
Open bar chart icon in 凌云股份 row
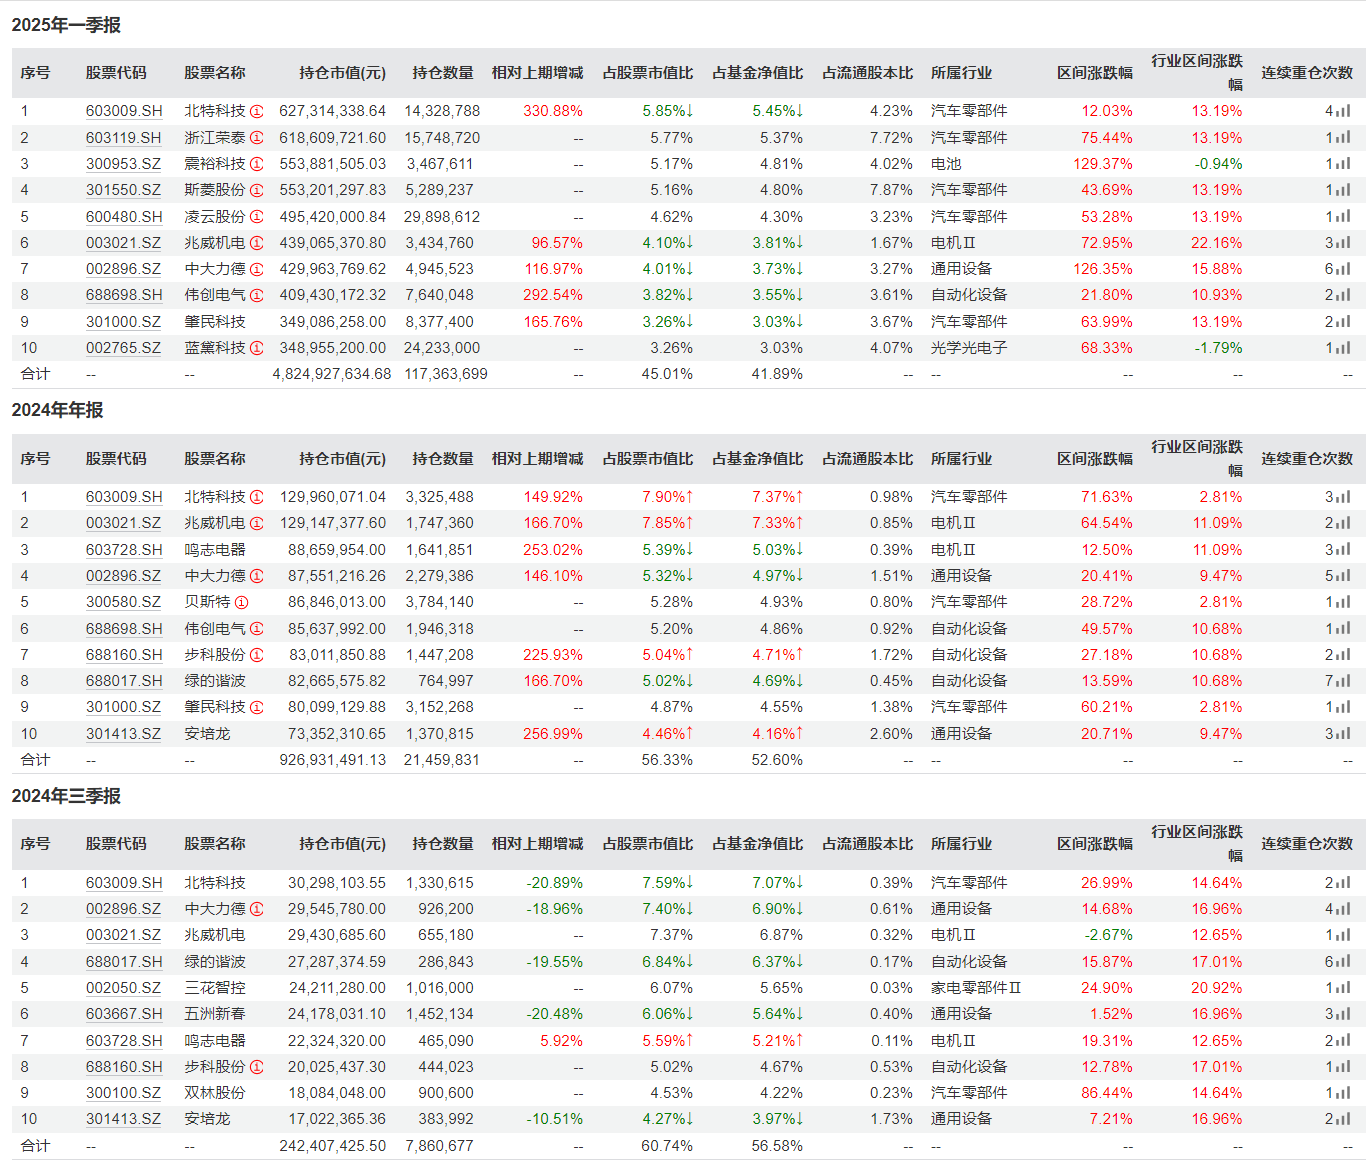coord(1343,217)
